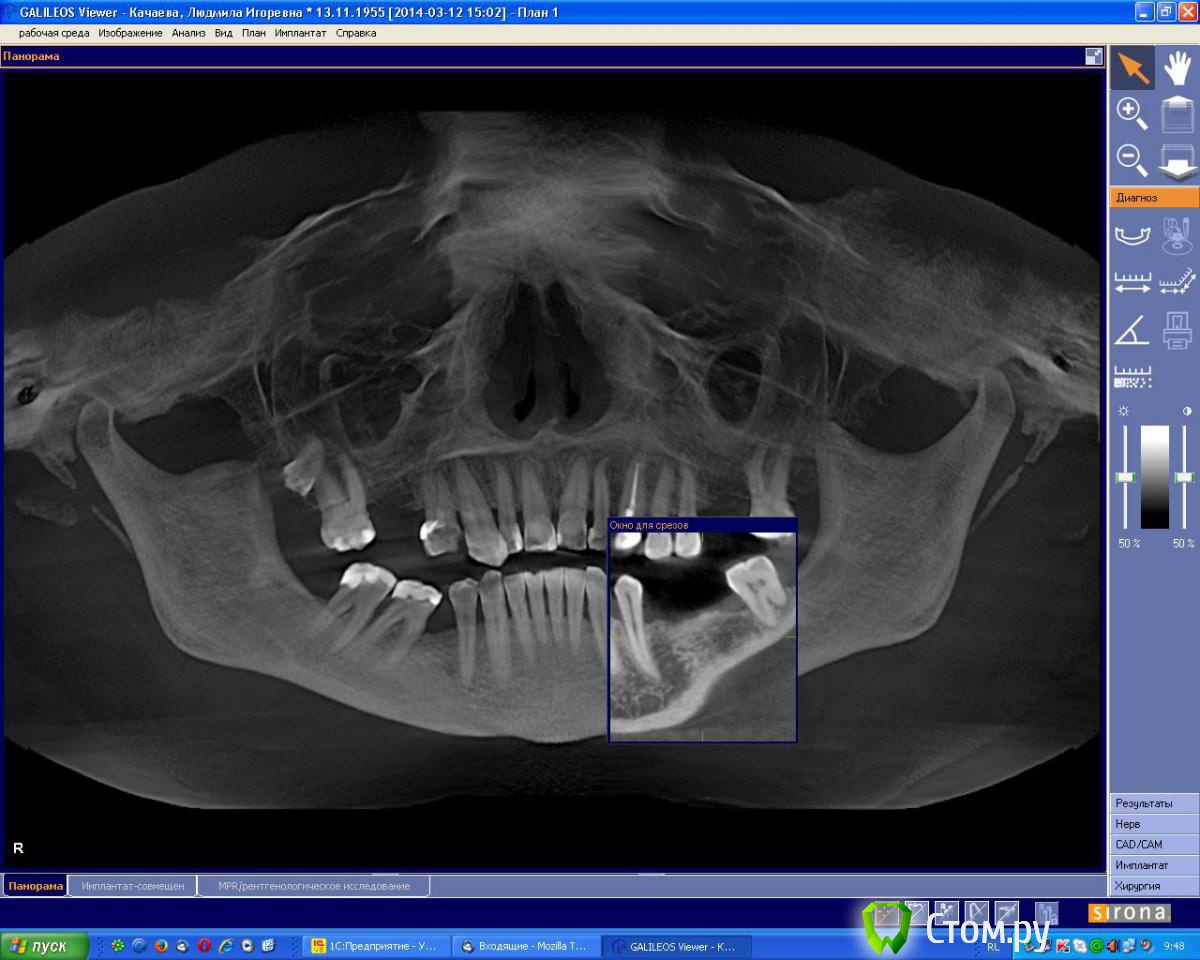The image size is (1200, 960).
Task: Switch to the Имплантат-совмещен tab
Action: 133,886
